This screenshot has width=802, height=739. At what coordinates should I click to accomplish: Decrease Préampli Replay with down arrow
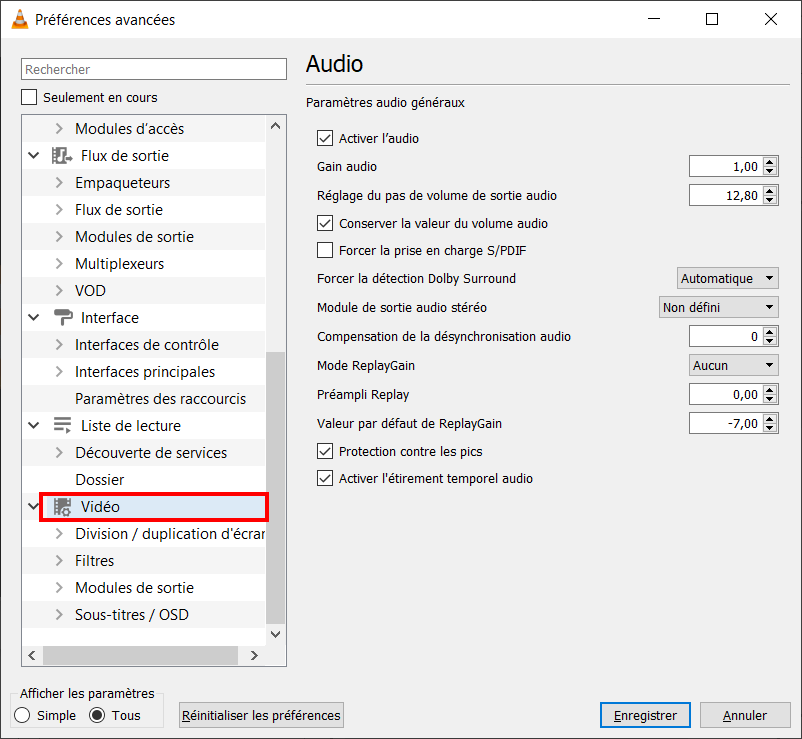(770, 399)
